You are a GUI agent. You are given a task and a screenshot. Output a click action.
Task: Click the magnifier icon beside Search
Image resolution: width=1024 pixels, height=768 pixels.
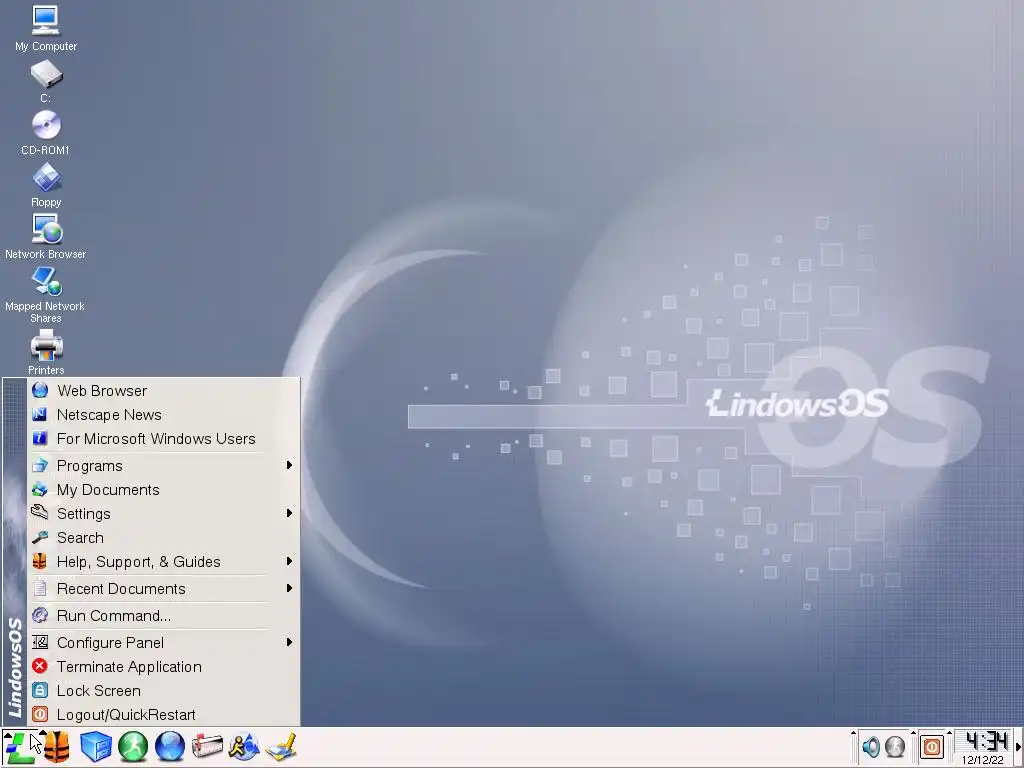[x=40, y=537]
